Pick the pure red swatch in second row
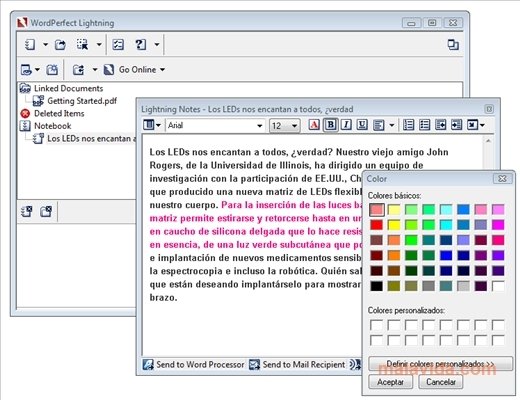Image resolution: width=520 pixels, height=400 pixels. pos(377,225)
